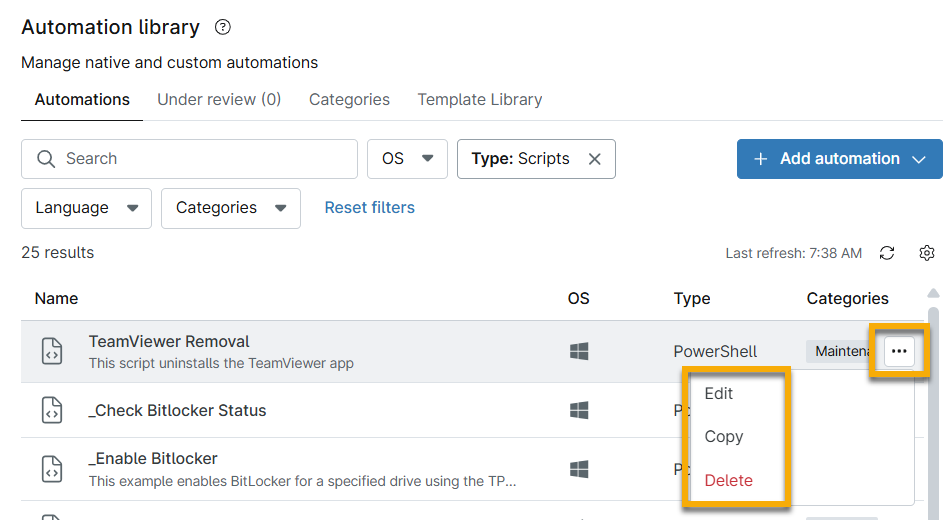The width and height of the screenshot is (949, 520).
Task: Open the Language filter dropdown
Action: click(x=86, y=208)
